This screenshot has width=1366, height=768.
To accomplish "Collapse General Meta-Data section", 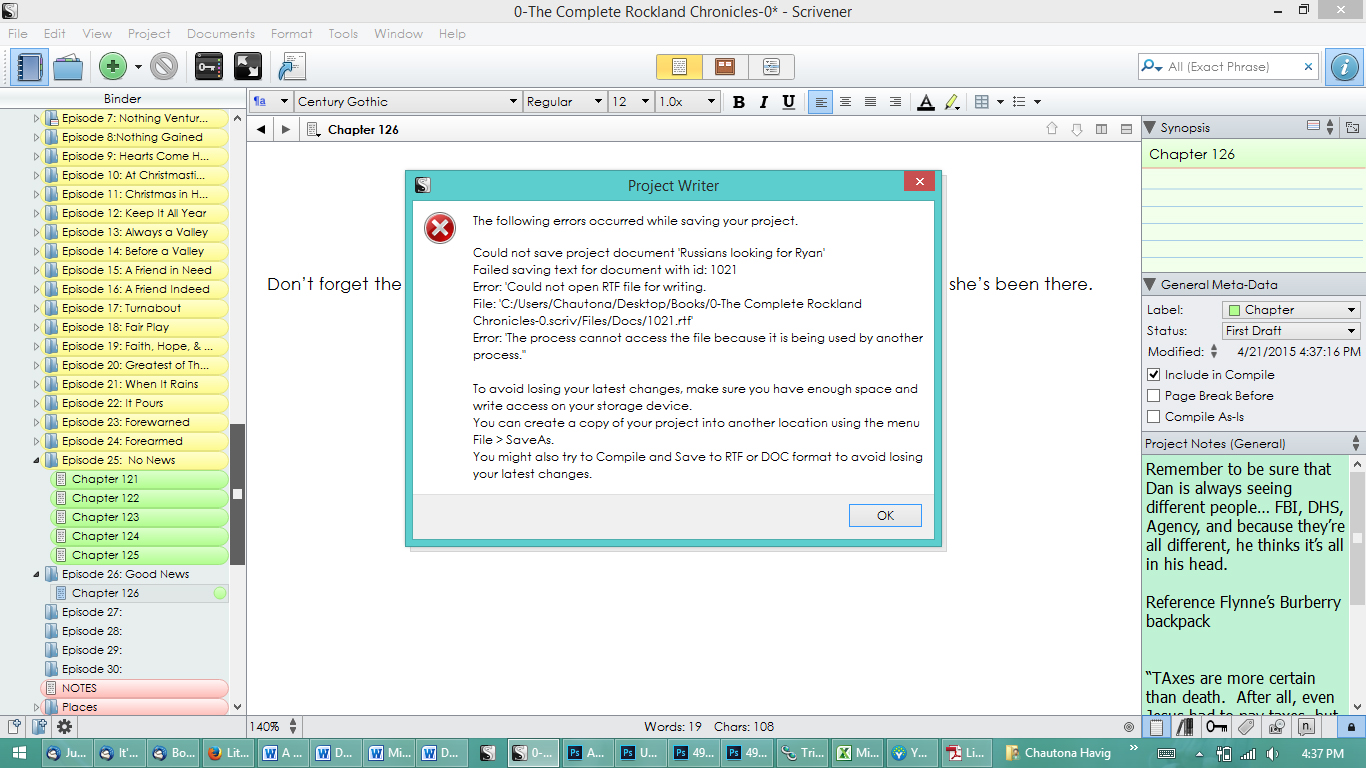I will (1151, 285).
